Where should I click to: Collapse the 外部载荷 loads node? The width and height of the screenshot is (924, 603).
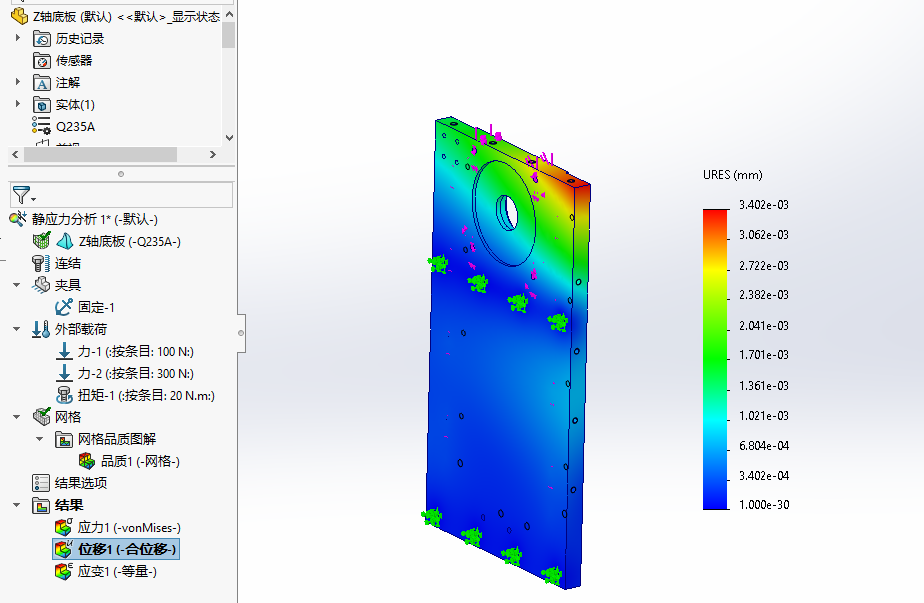(16, 329)
